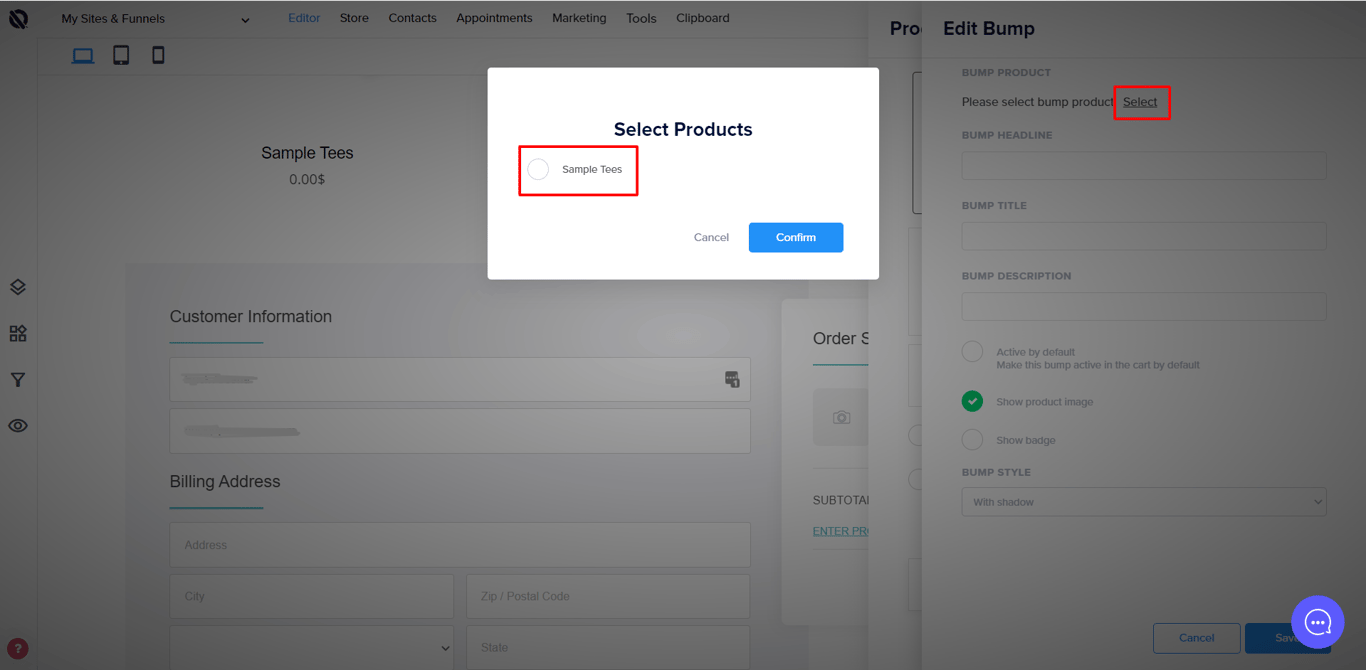Enable the Active by default option
This screenshot has width=1366, height=670.
point(972,352)
